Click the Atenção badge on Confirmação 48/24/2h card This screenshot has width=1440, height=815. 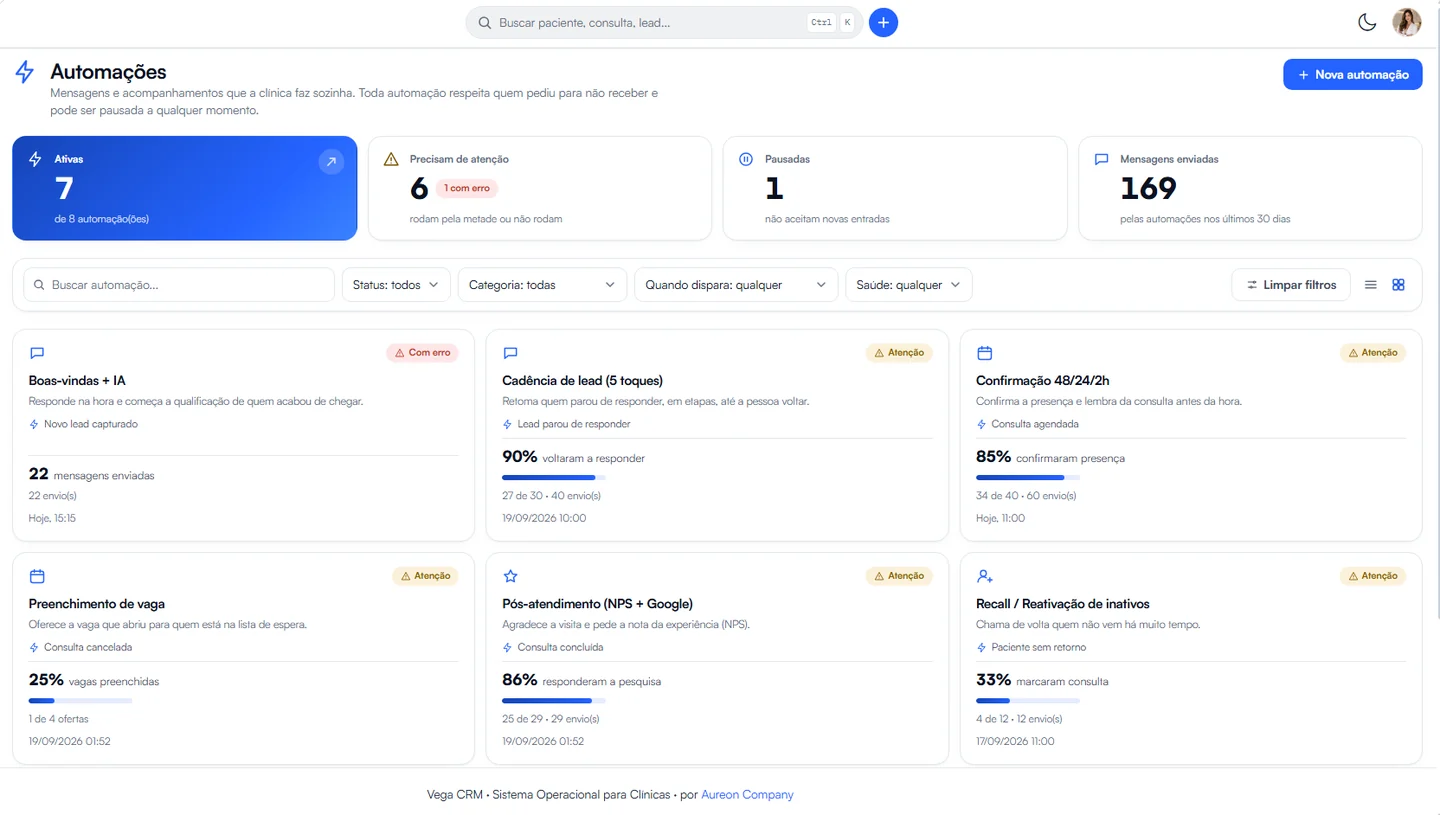(1373, 353)
